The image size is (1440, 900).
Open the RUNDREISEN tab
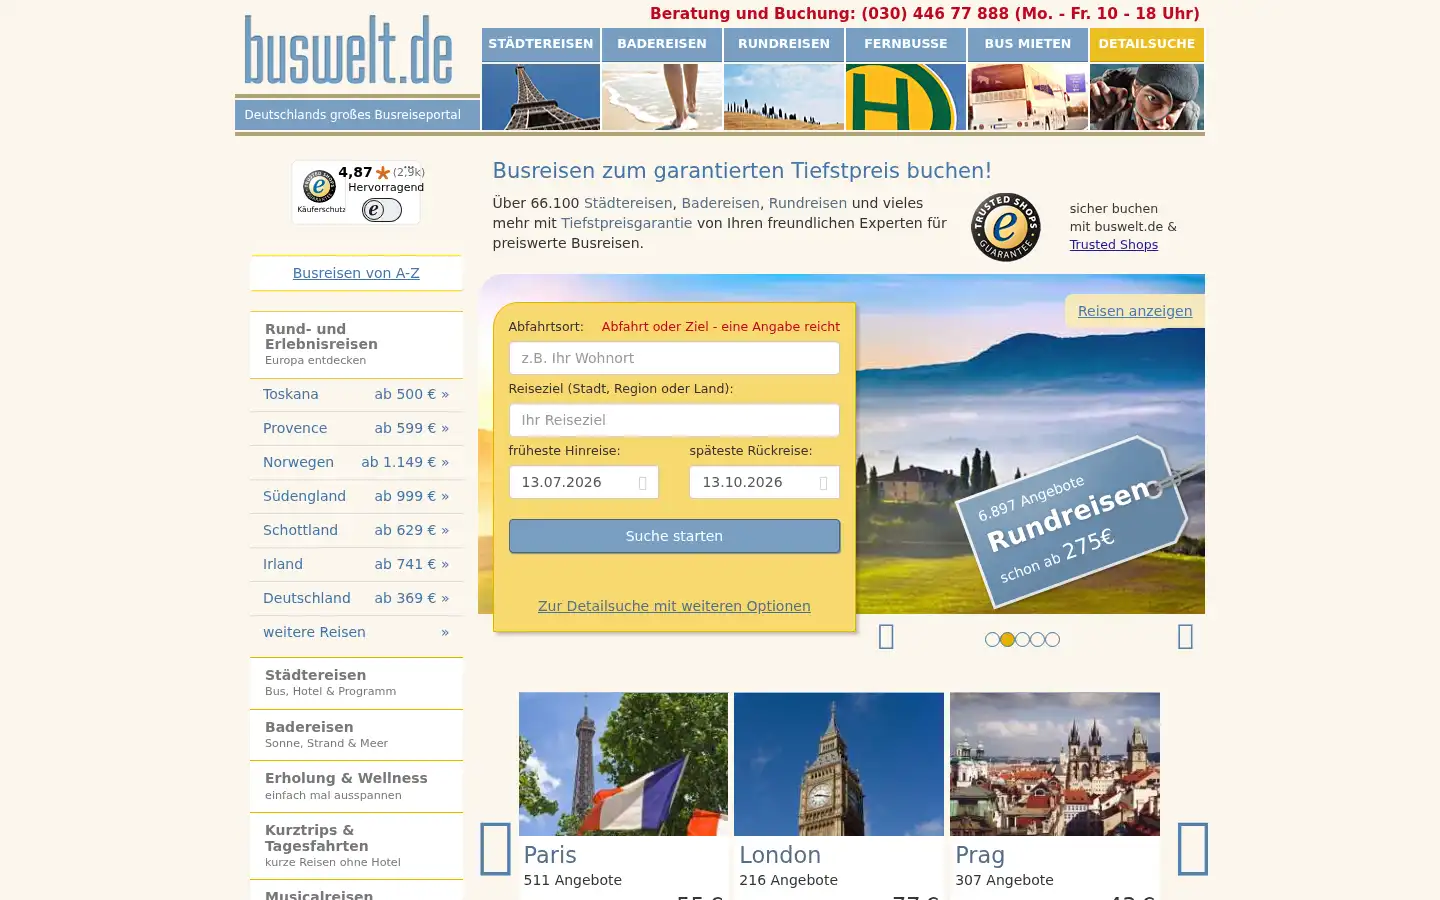pos(784,45)
